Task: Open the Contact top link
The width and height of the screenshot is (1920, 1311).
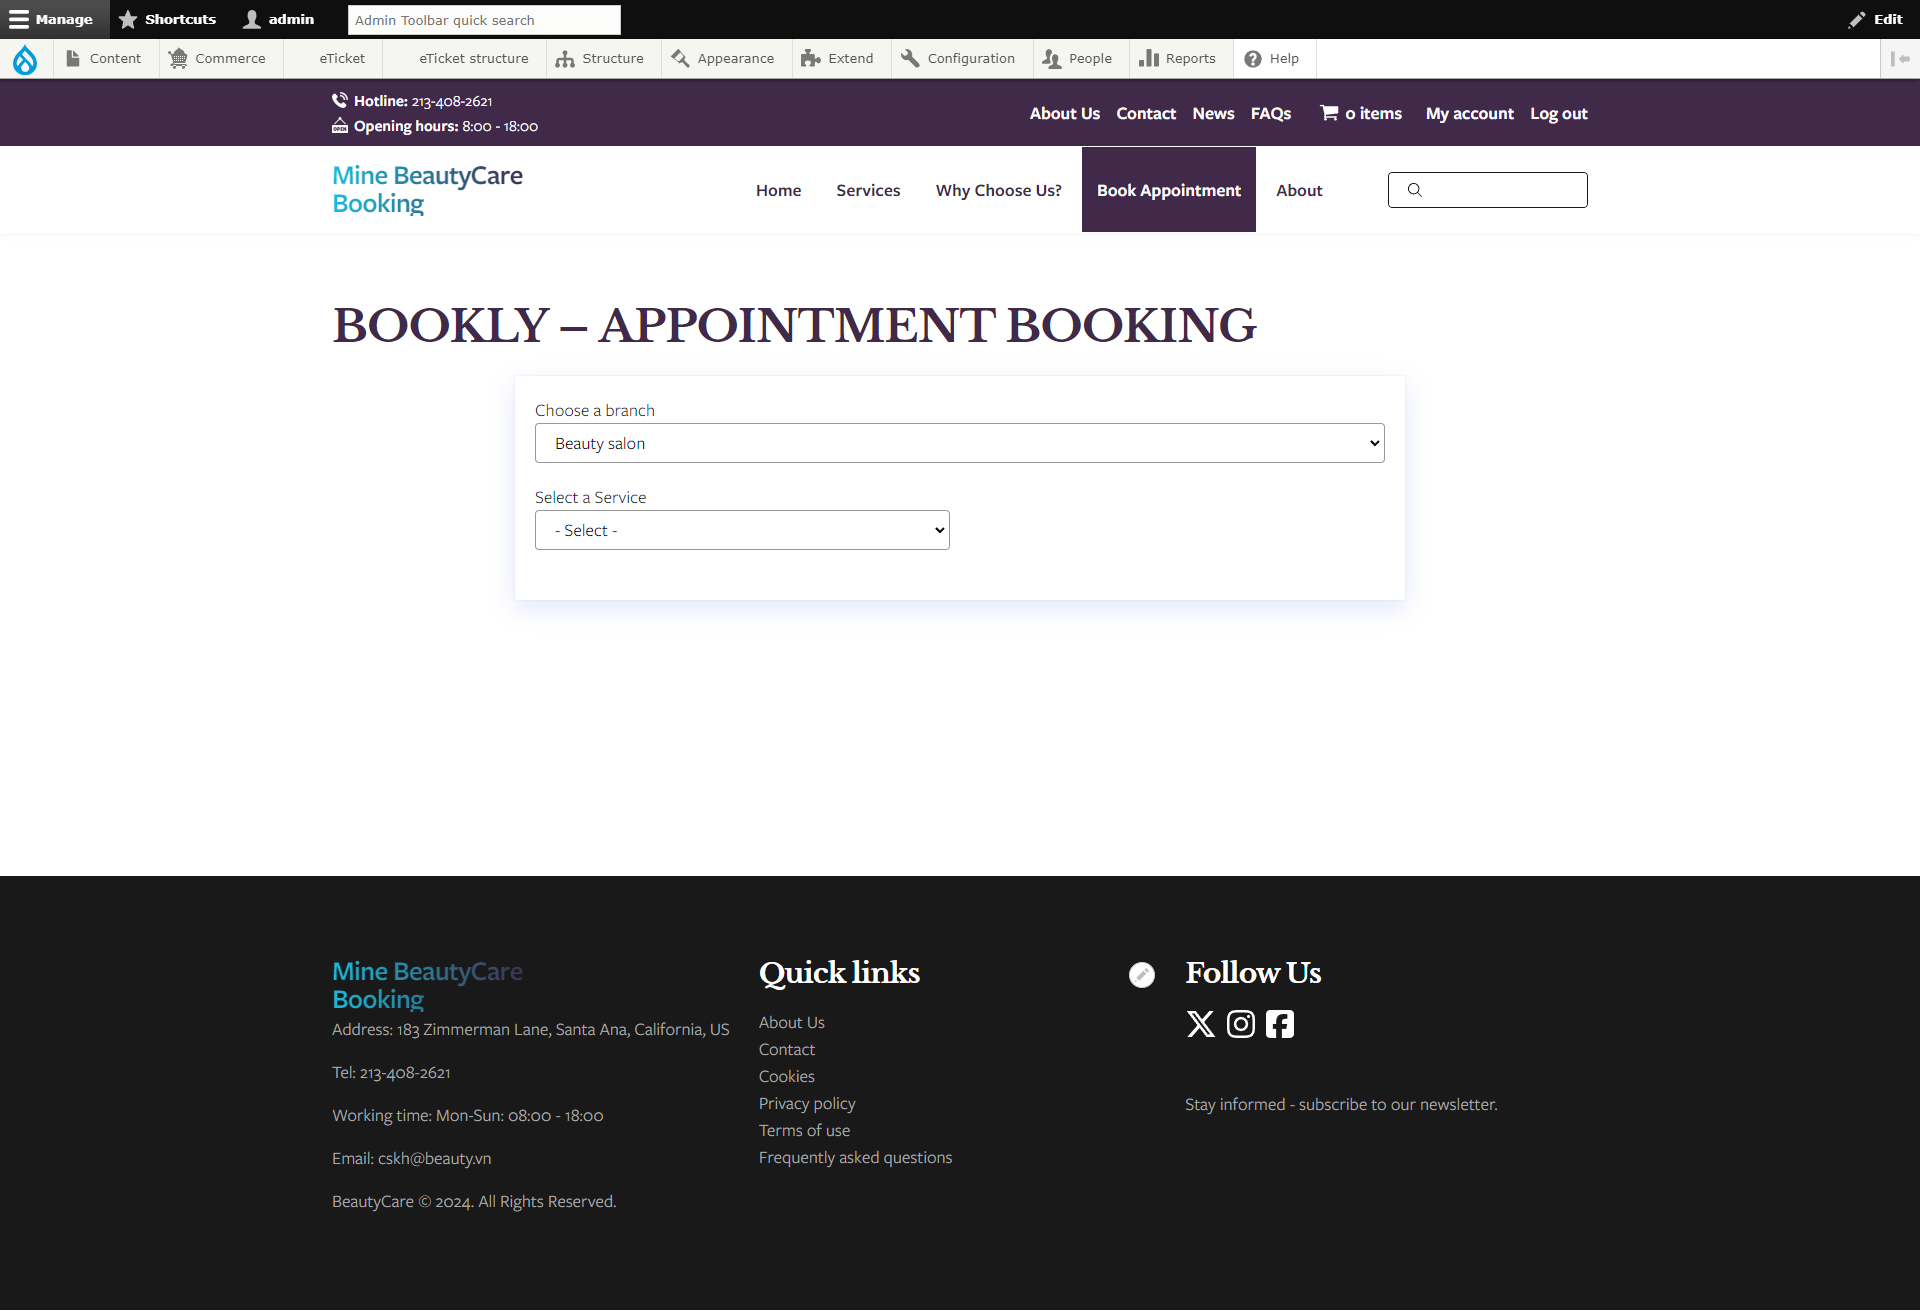Action: coord(1146,114)
